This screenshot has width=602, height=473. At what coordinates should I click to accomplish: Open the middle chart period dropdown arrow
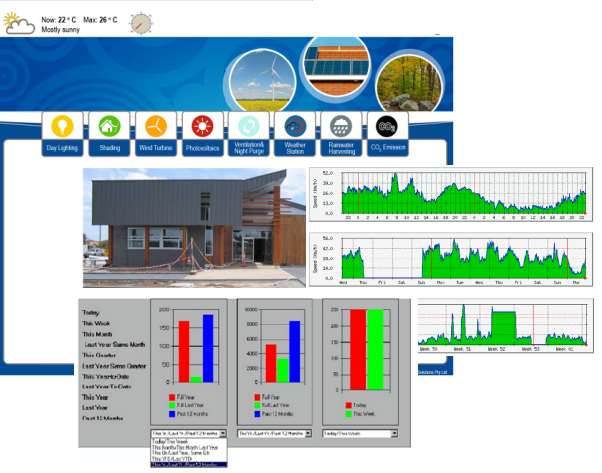pos(308,433)
